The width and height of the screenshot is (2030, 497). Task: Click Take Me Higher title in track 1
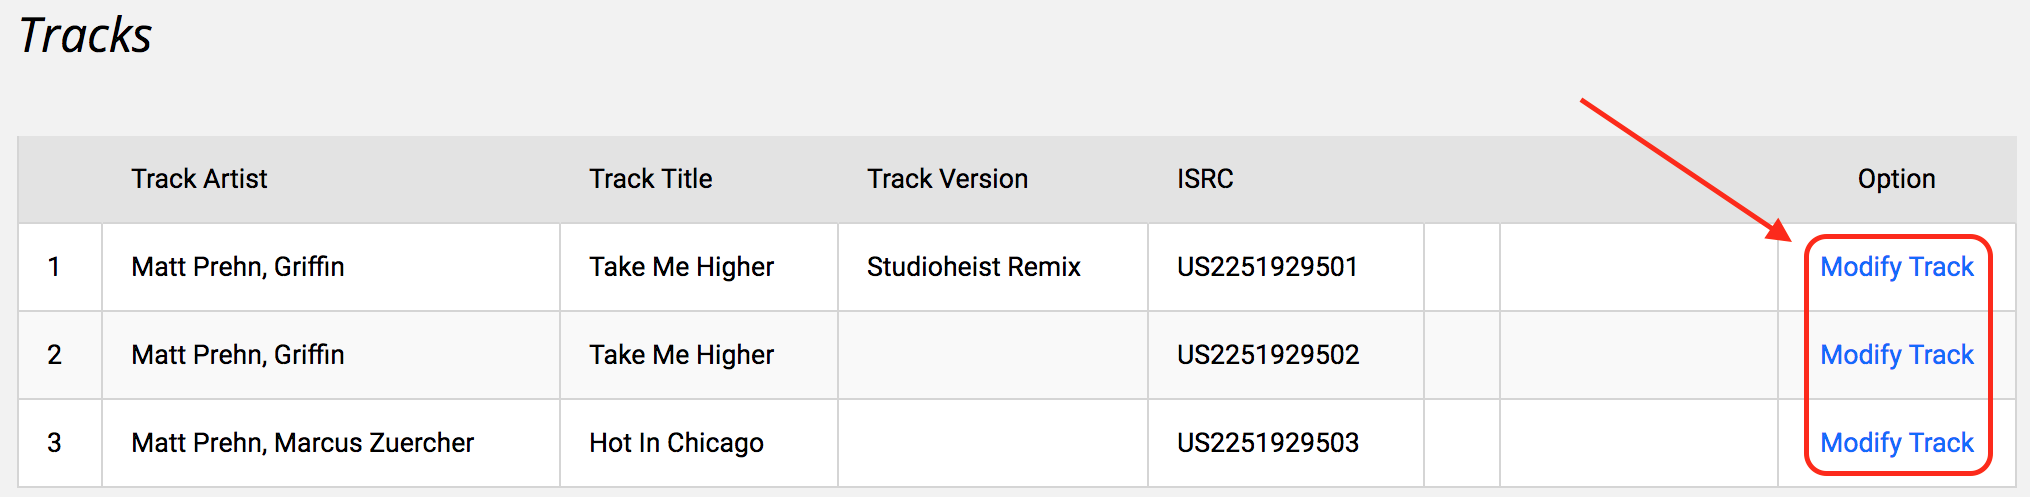pyautogui.click(x=681, y=267)
